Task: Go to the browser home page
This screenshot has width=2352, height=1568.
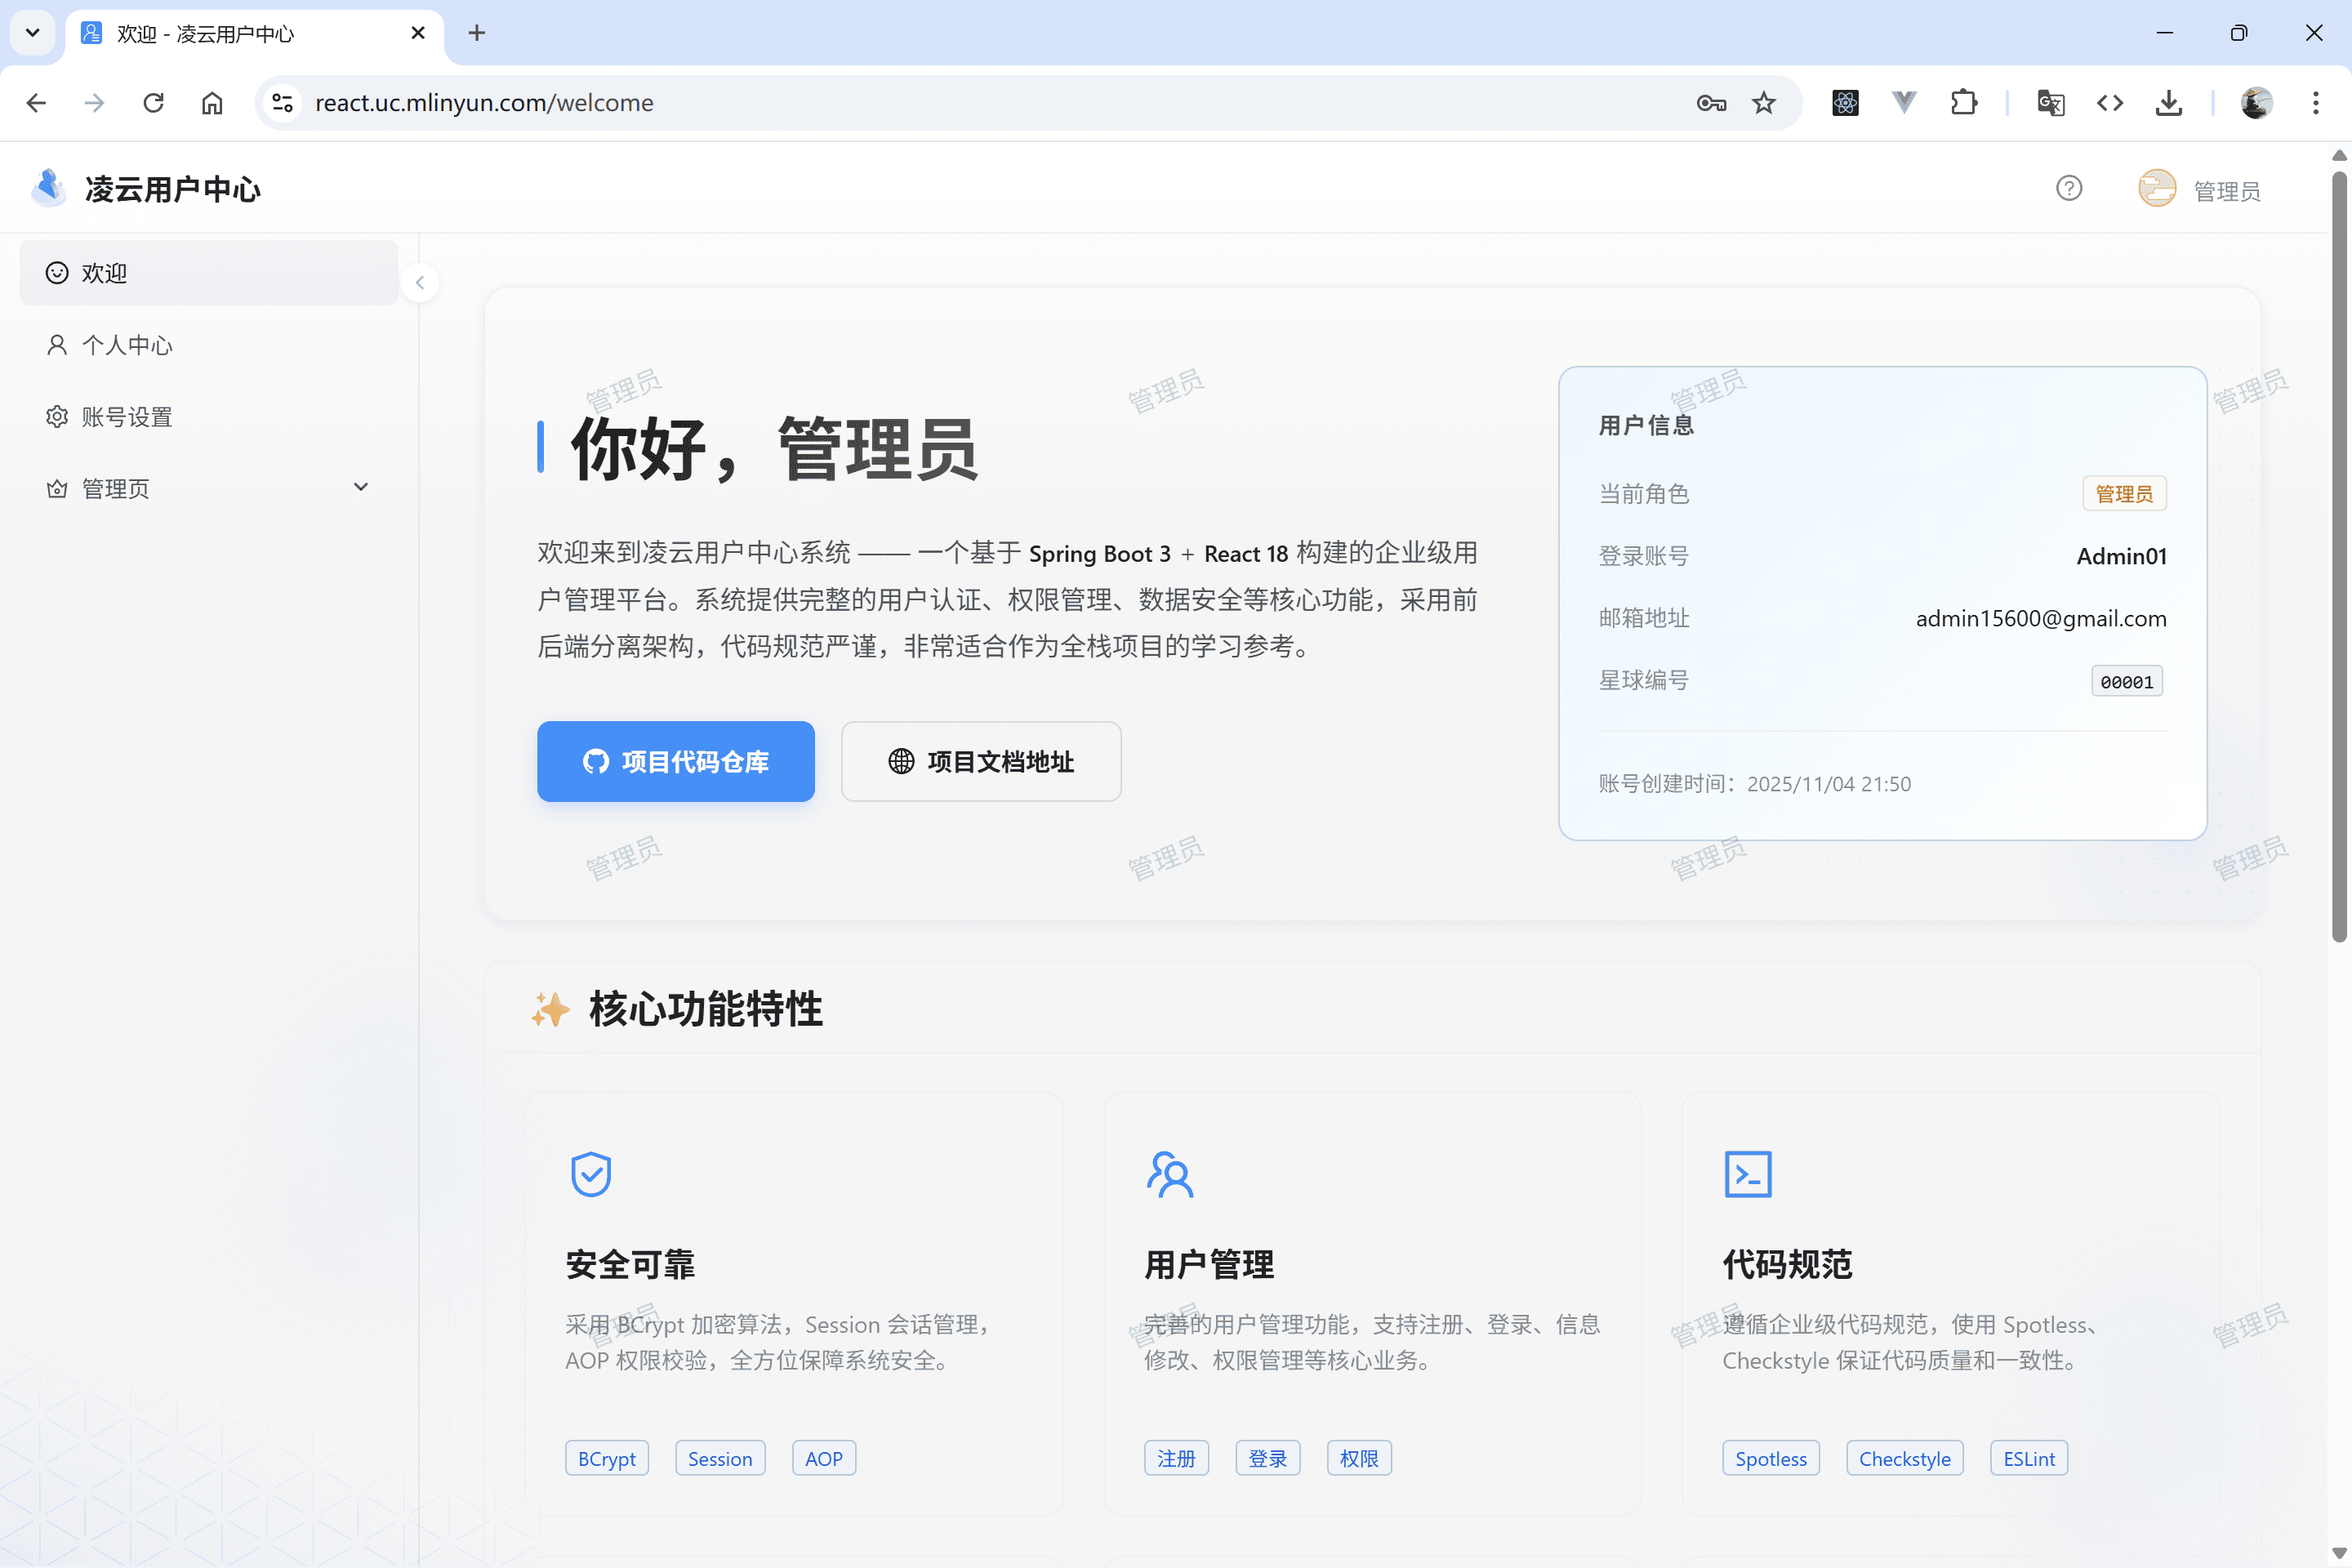Action: click(212, 103)
